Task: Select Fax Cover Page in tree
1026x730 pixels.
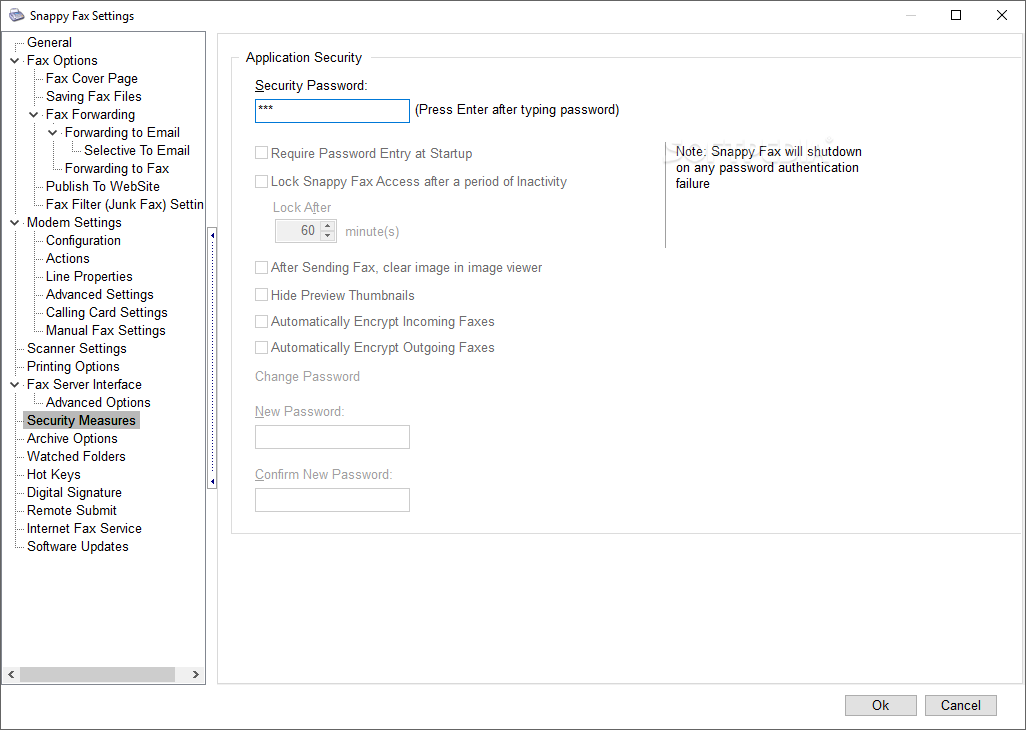Action: 92,78
